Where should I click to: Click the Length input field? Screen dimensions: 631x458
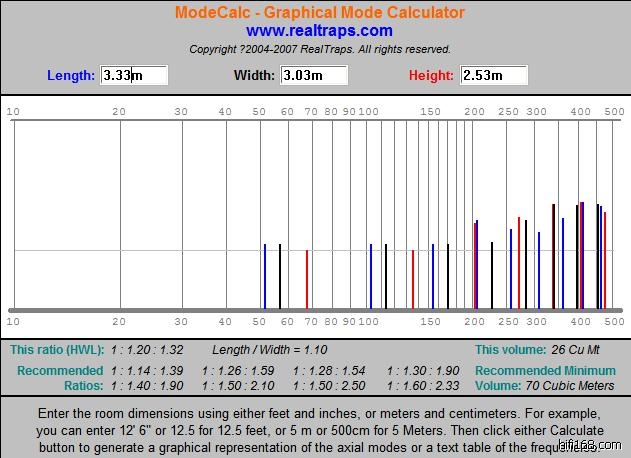click(134, 75)
